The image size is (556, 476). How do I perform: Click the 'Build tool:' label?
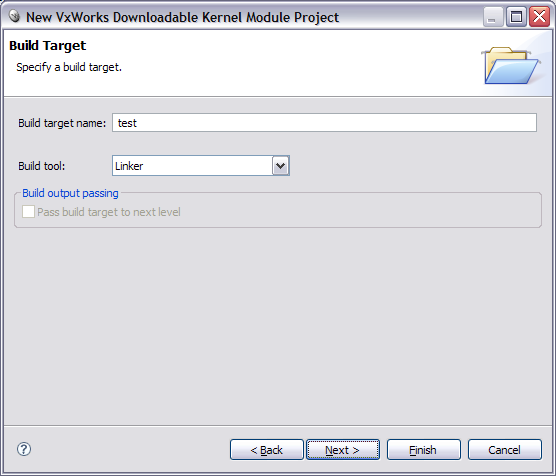coord(41,166)
